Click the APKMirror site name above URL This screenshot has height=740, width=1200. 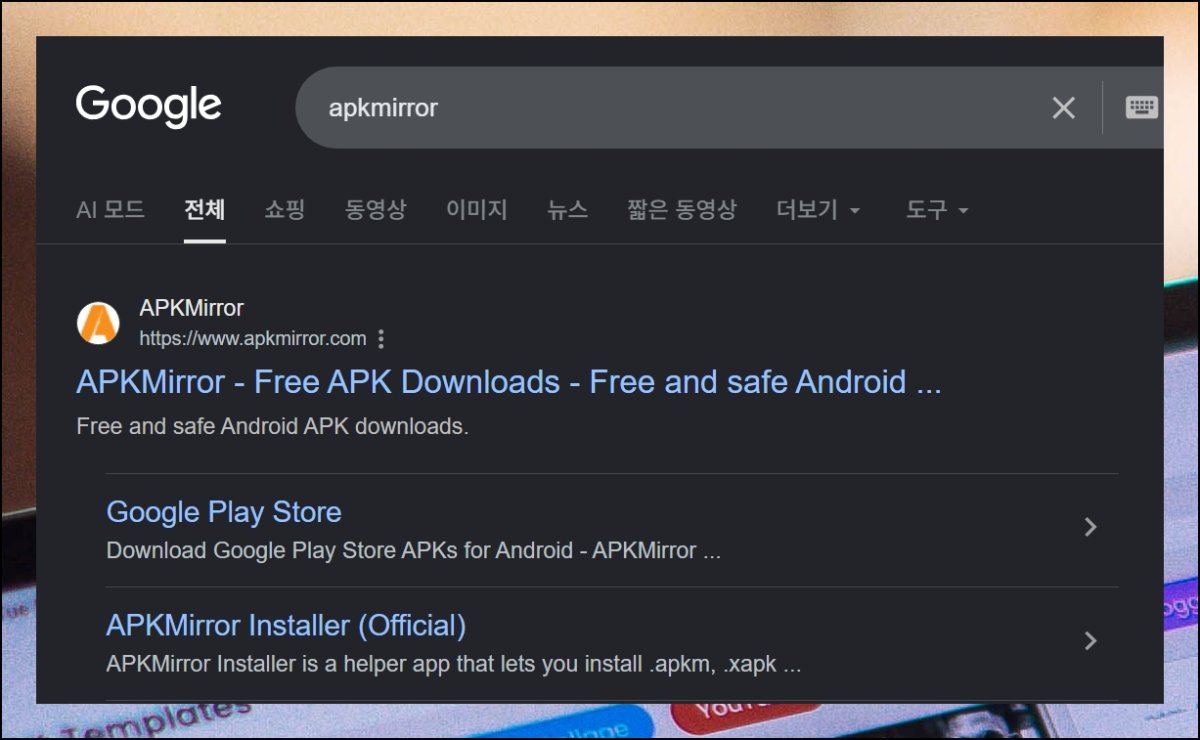click(191, 308)
